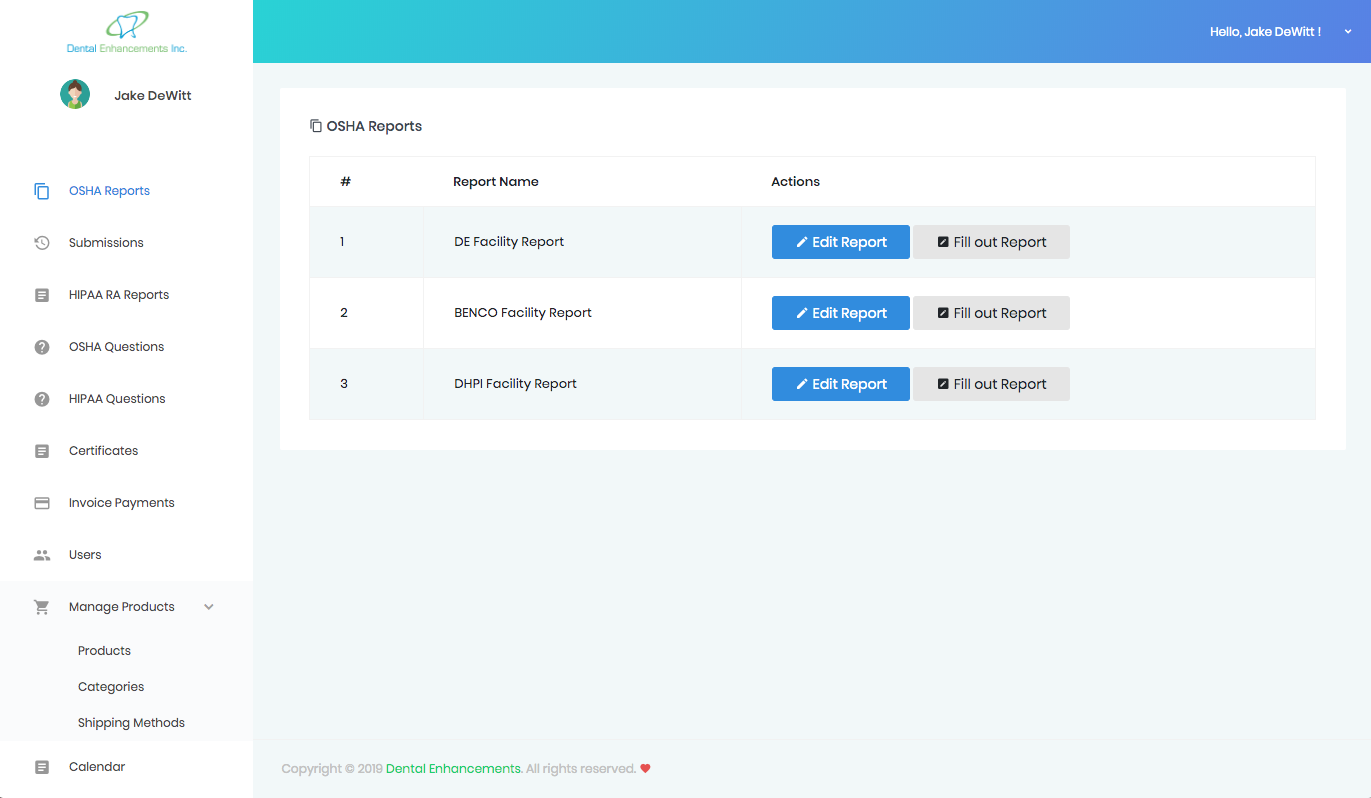Click the Users people icon

click(42, 555)
